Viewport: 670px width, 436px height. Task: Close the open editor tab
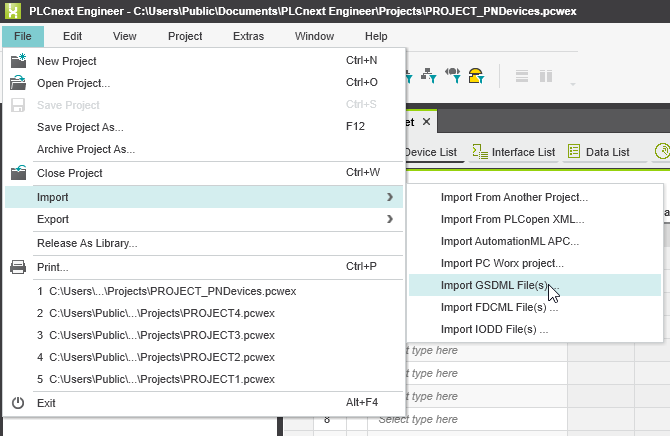tap(426, 122)
